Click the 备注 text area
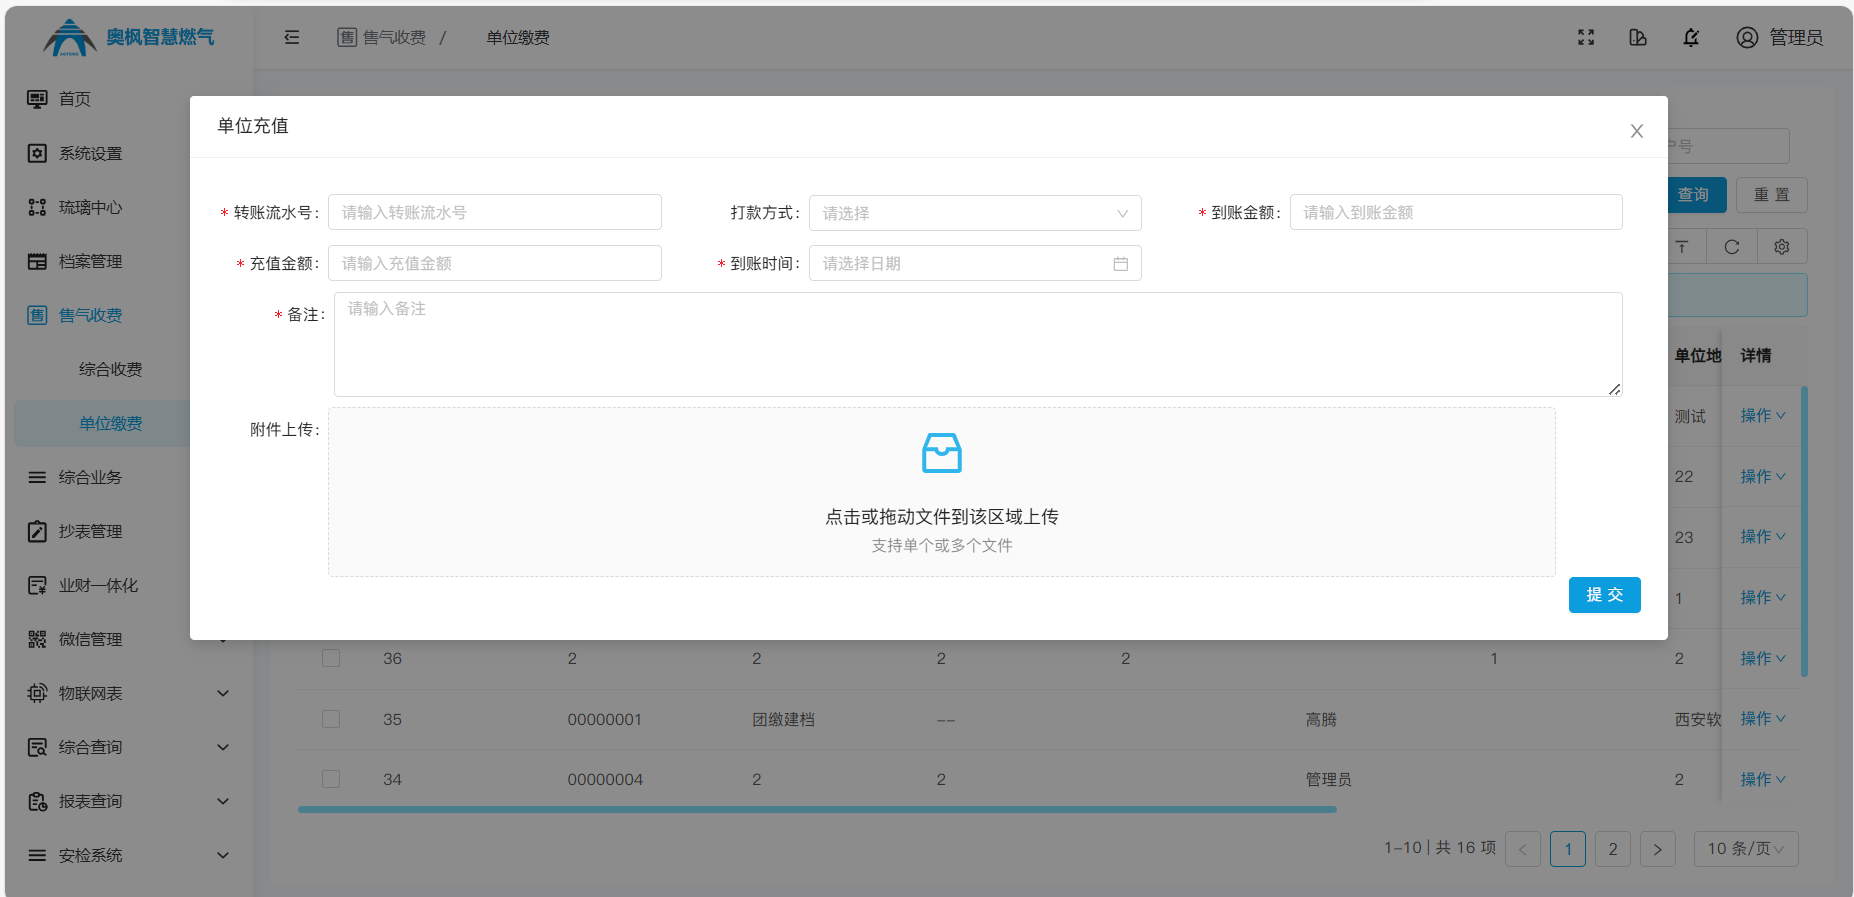 pyautogui.click(x=978, y=344)
